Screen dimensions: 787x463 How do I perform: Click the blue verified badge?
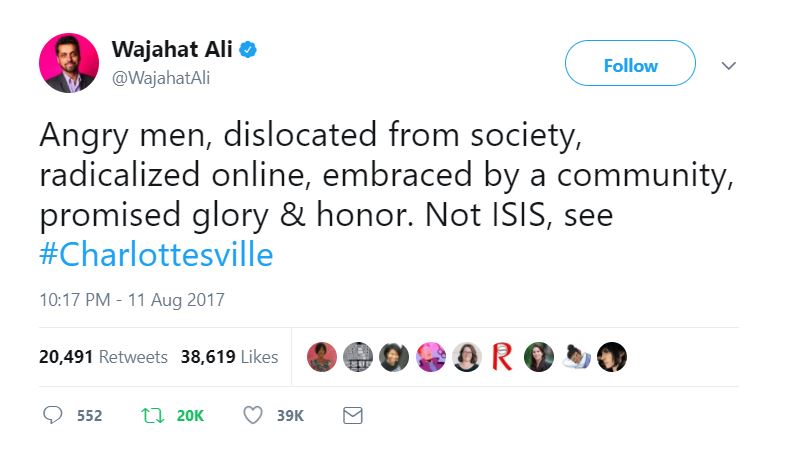[248, 49]
